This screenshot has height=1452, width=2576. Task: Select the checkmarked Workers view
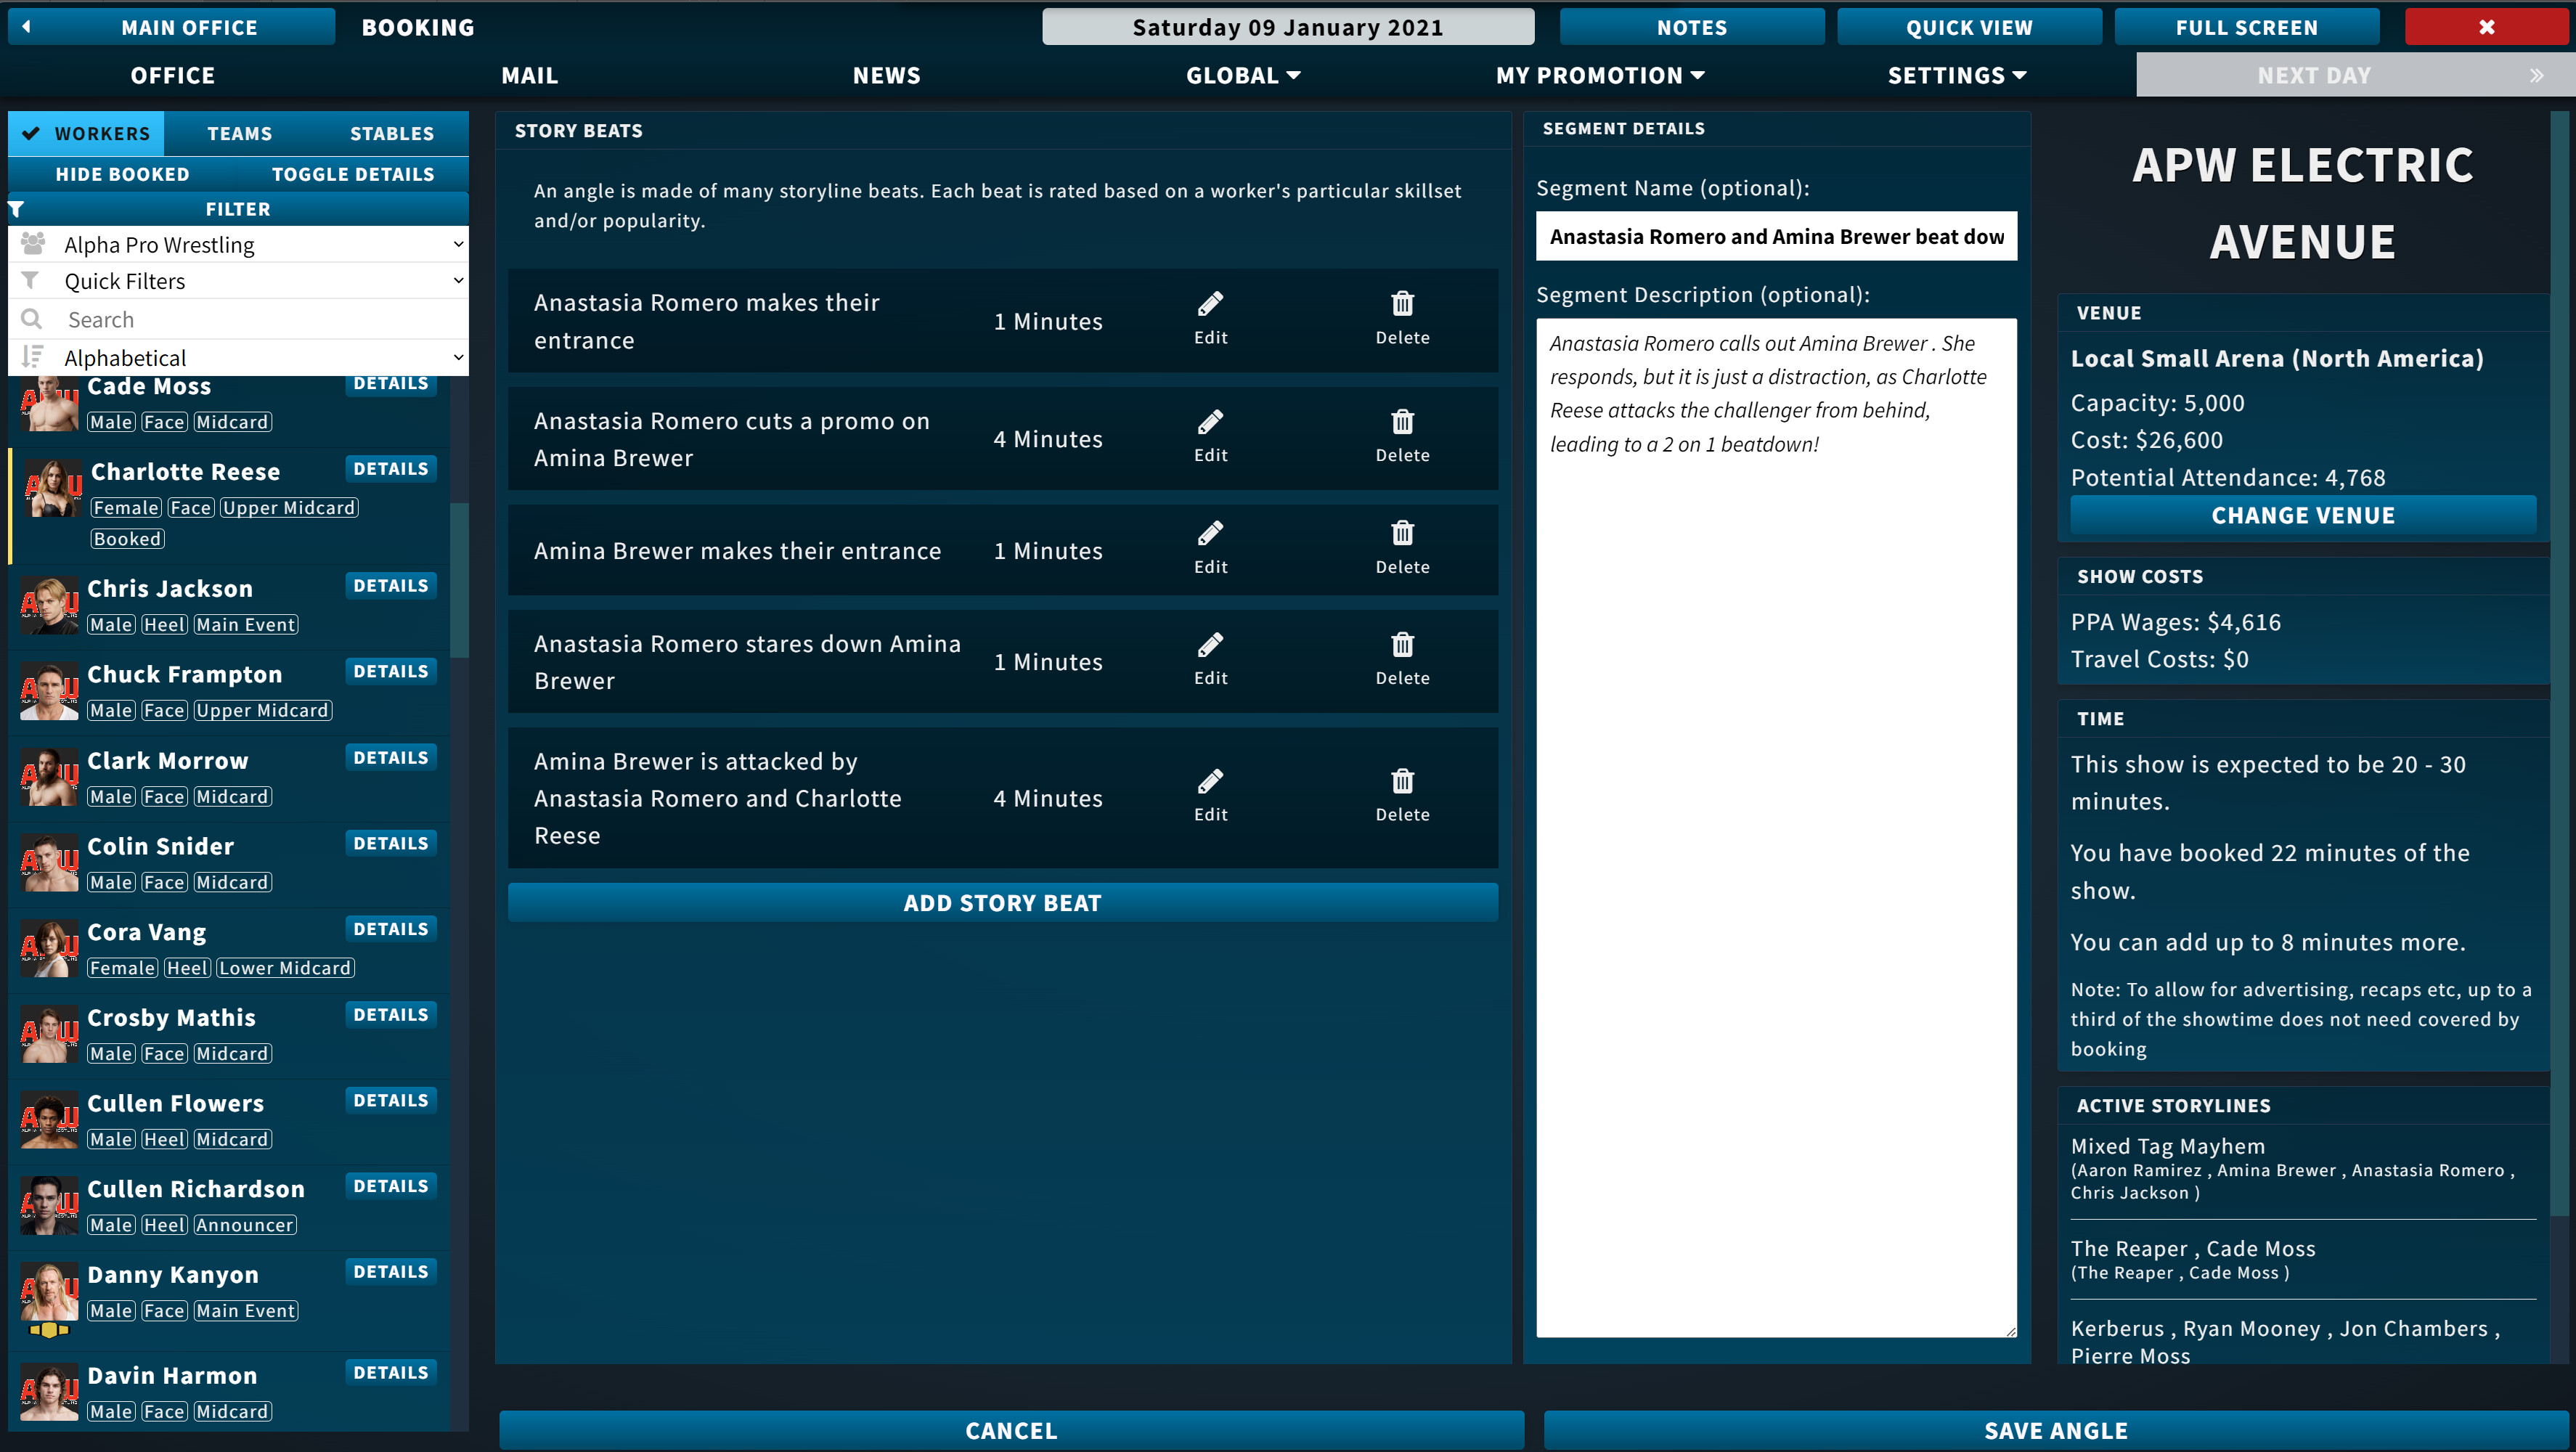[86, 132]
